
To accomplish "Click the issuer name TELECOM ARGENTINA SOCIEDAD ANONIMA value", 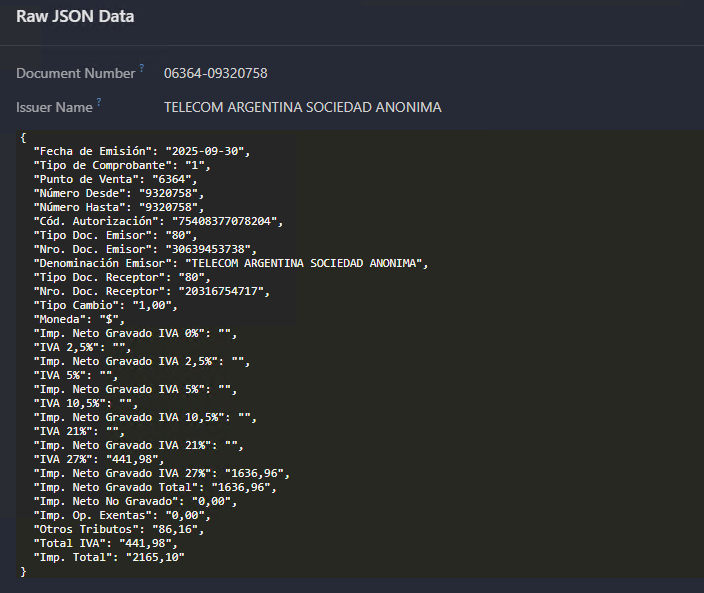I will pos(302,108).
